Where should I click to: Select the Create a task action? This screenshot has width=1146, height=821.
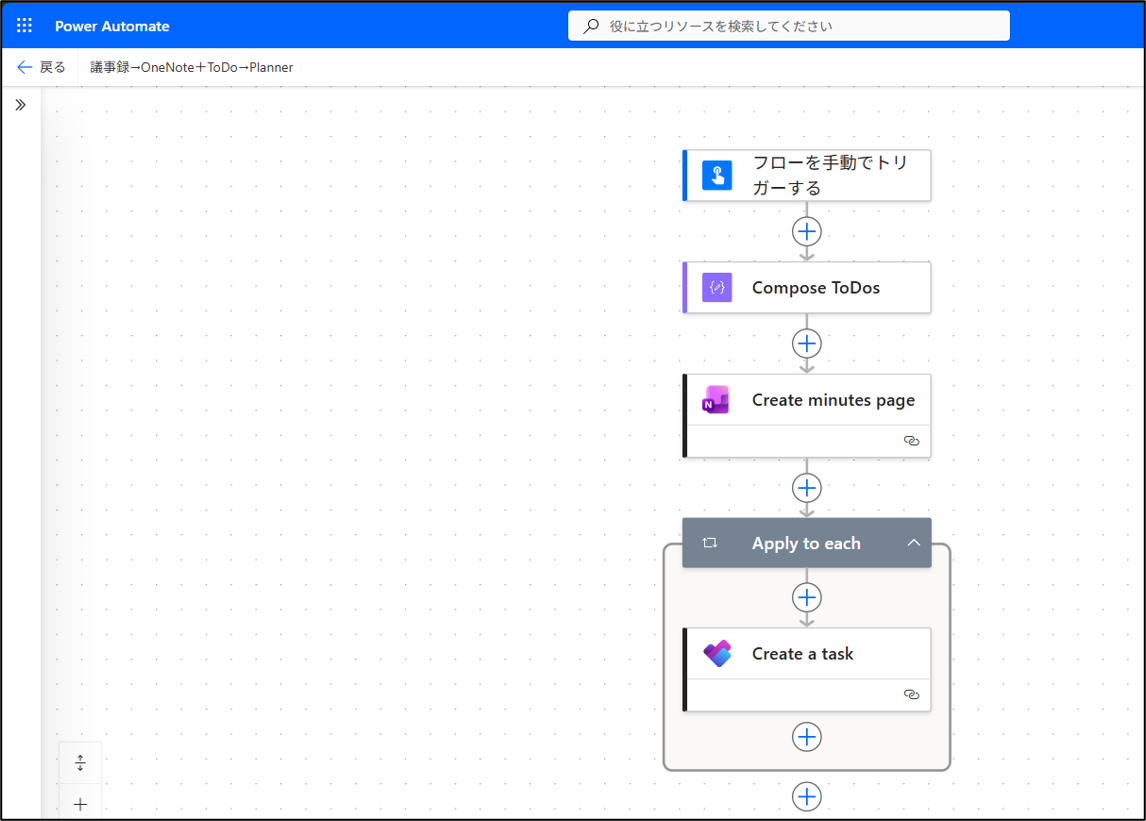(807, 670)
